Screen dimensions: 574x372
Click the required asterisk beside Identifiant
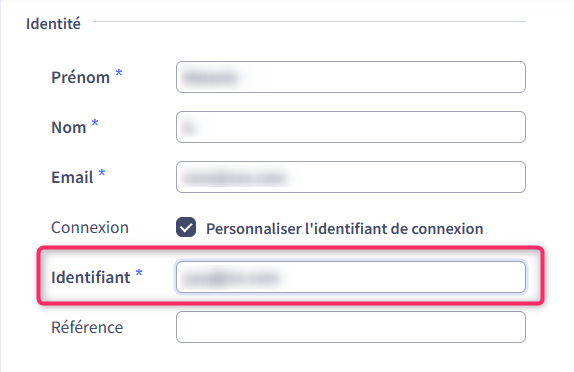pyautogui.click(x=139, y=272)
